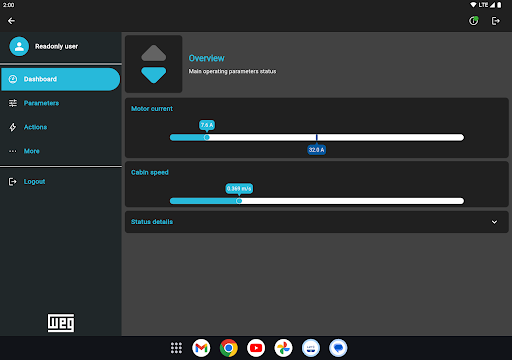Open the Actions menu item
This screenshot has width=512, height=360.
coord(60,127)
